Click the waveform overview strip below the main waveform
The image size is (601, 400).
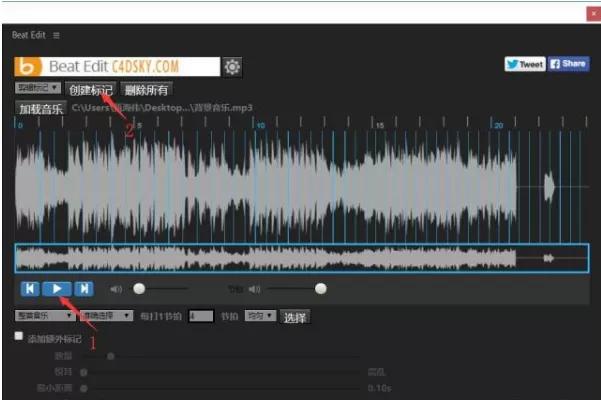[x=302, y=258]
